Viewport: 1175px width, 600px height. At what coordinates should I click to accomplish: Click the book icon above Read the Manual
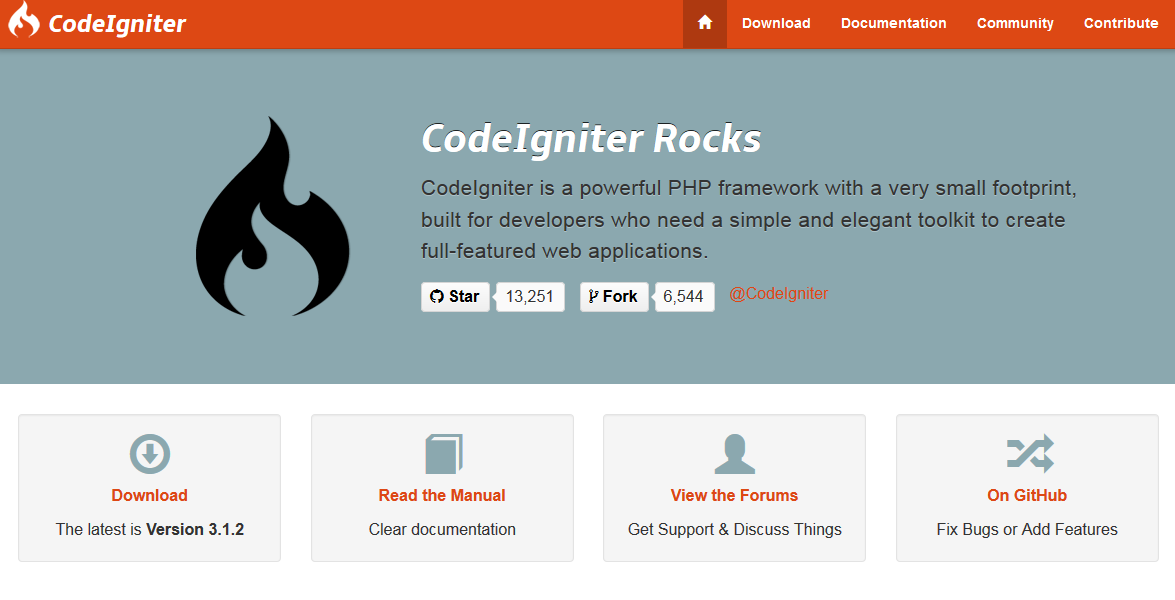pyautogui.click(x=441, y=453)
